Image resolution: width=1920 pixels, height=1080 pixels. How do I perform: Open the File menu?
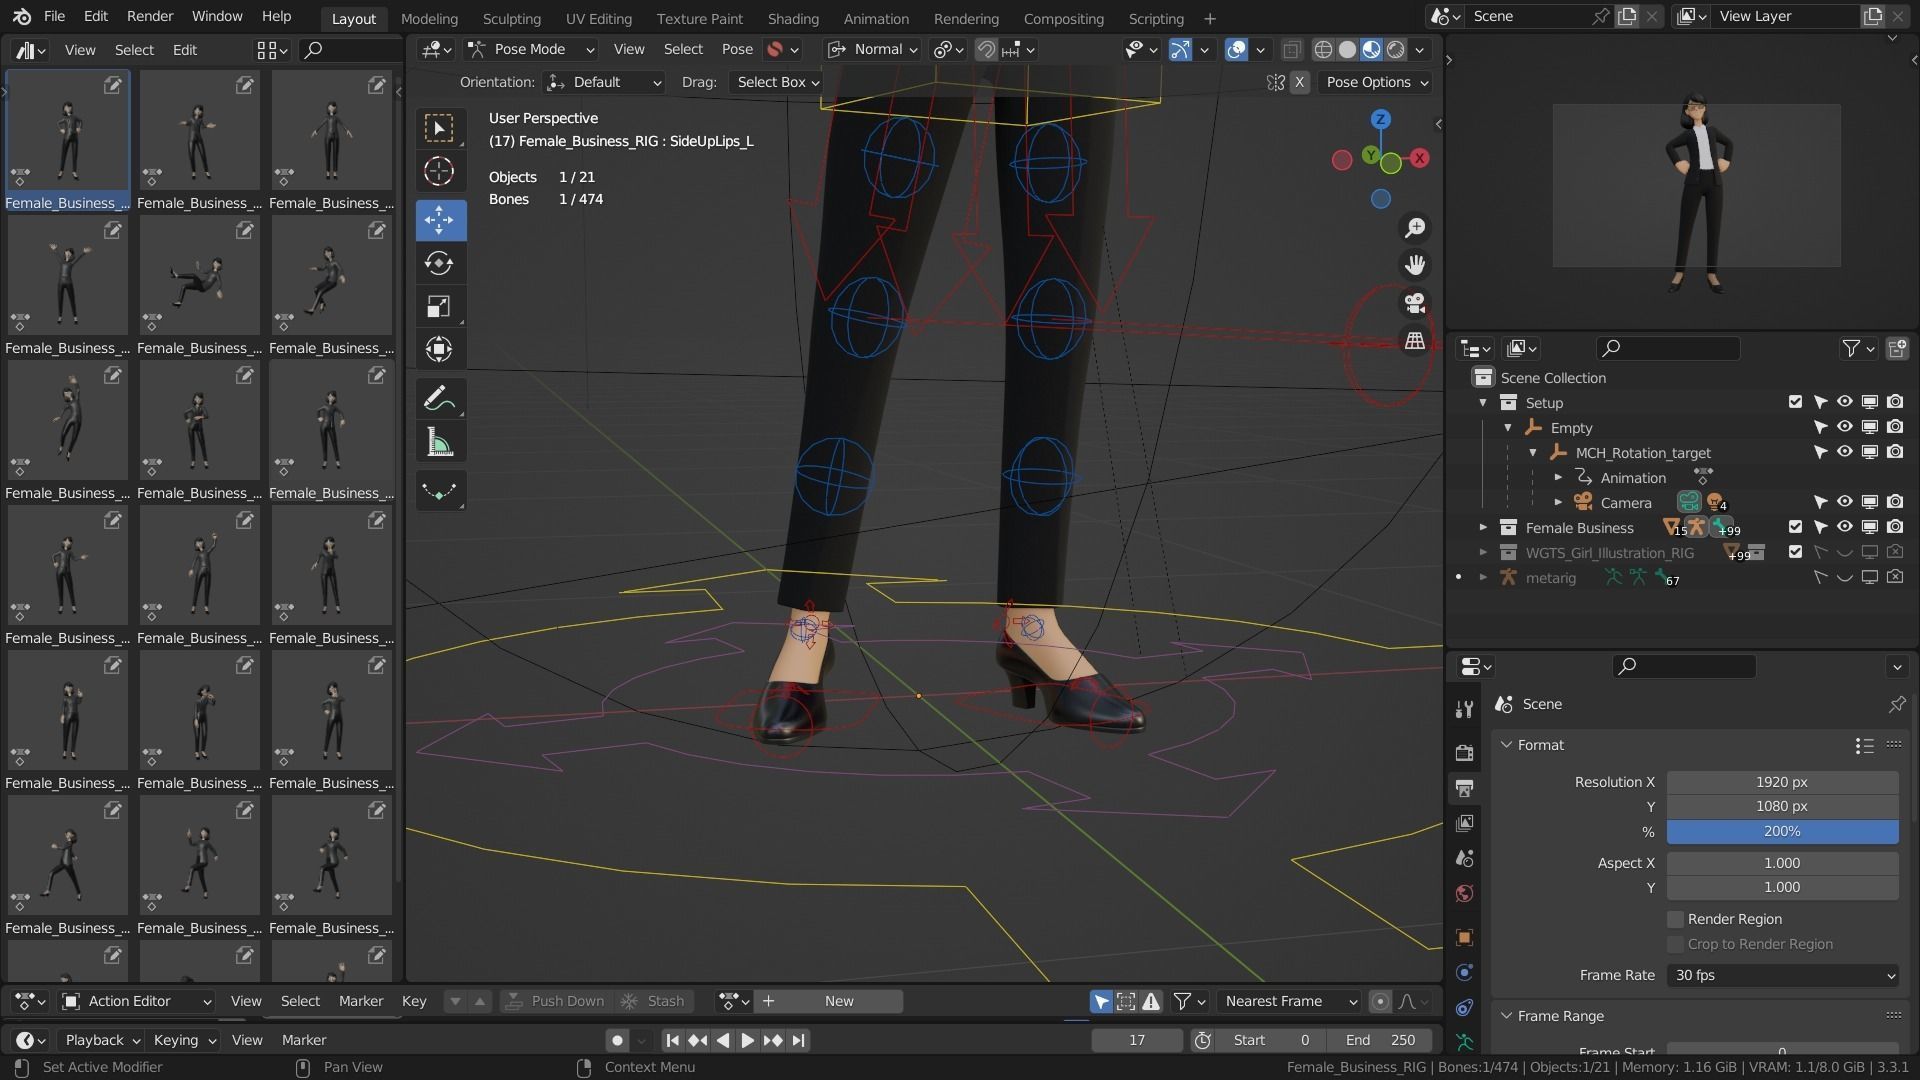(55, 17)
